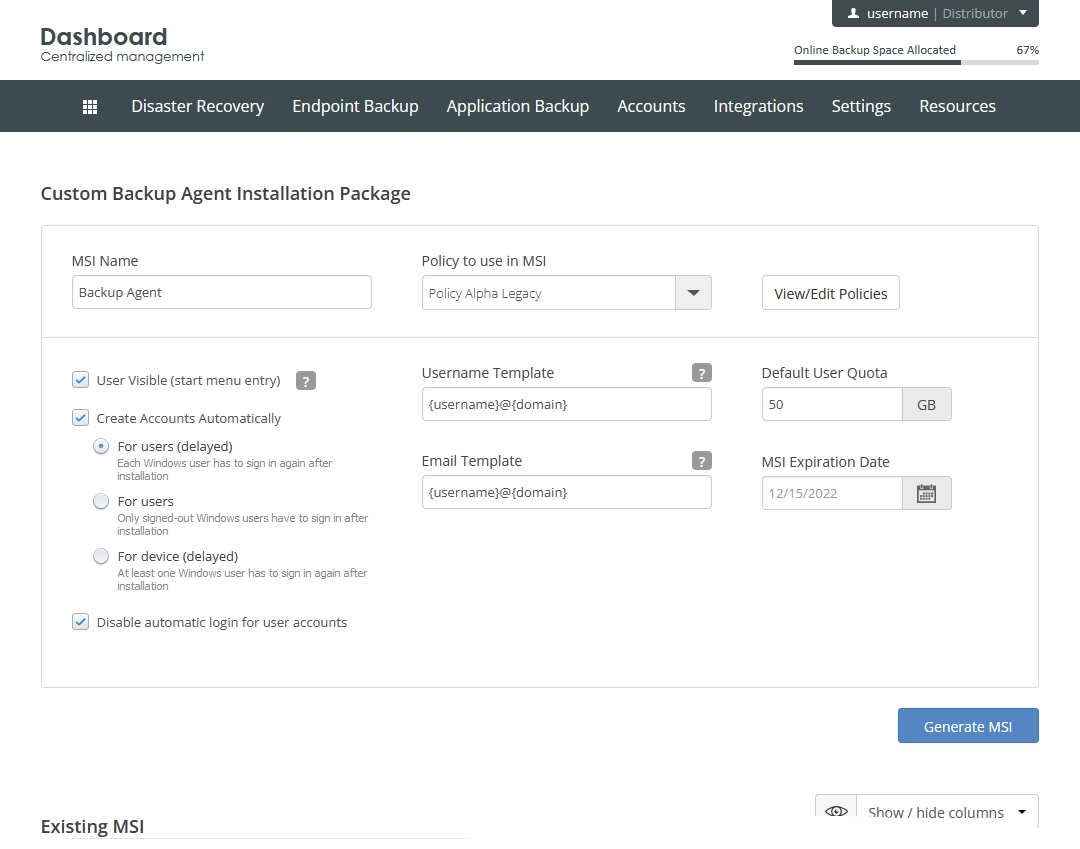Open the Endpoint Backup menu
This screenshot has width=1080, height=849.
coord(355,106)
